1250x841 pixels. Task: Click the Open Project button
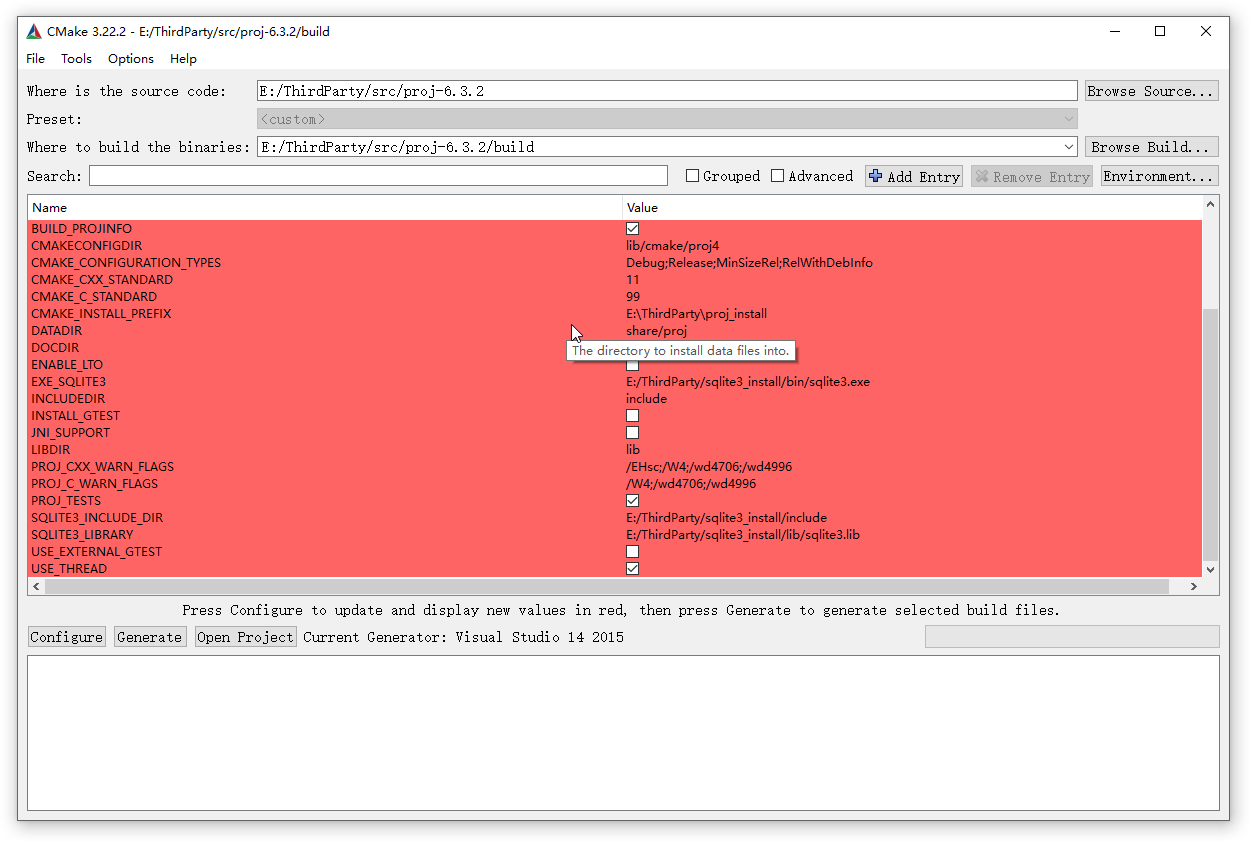(x=246, y=637)
